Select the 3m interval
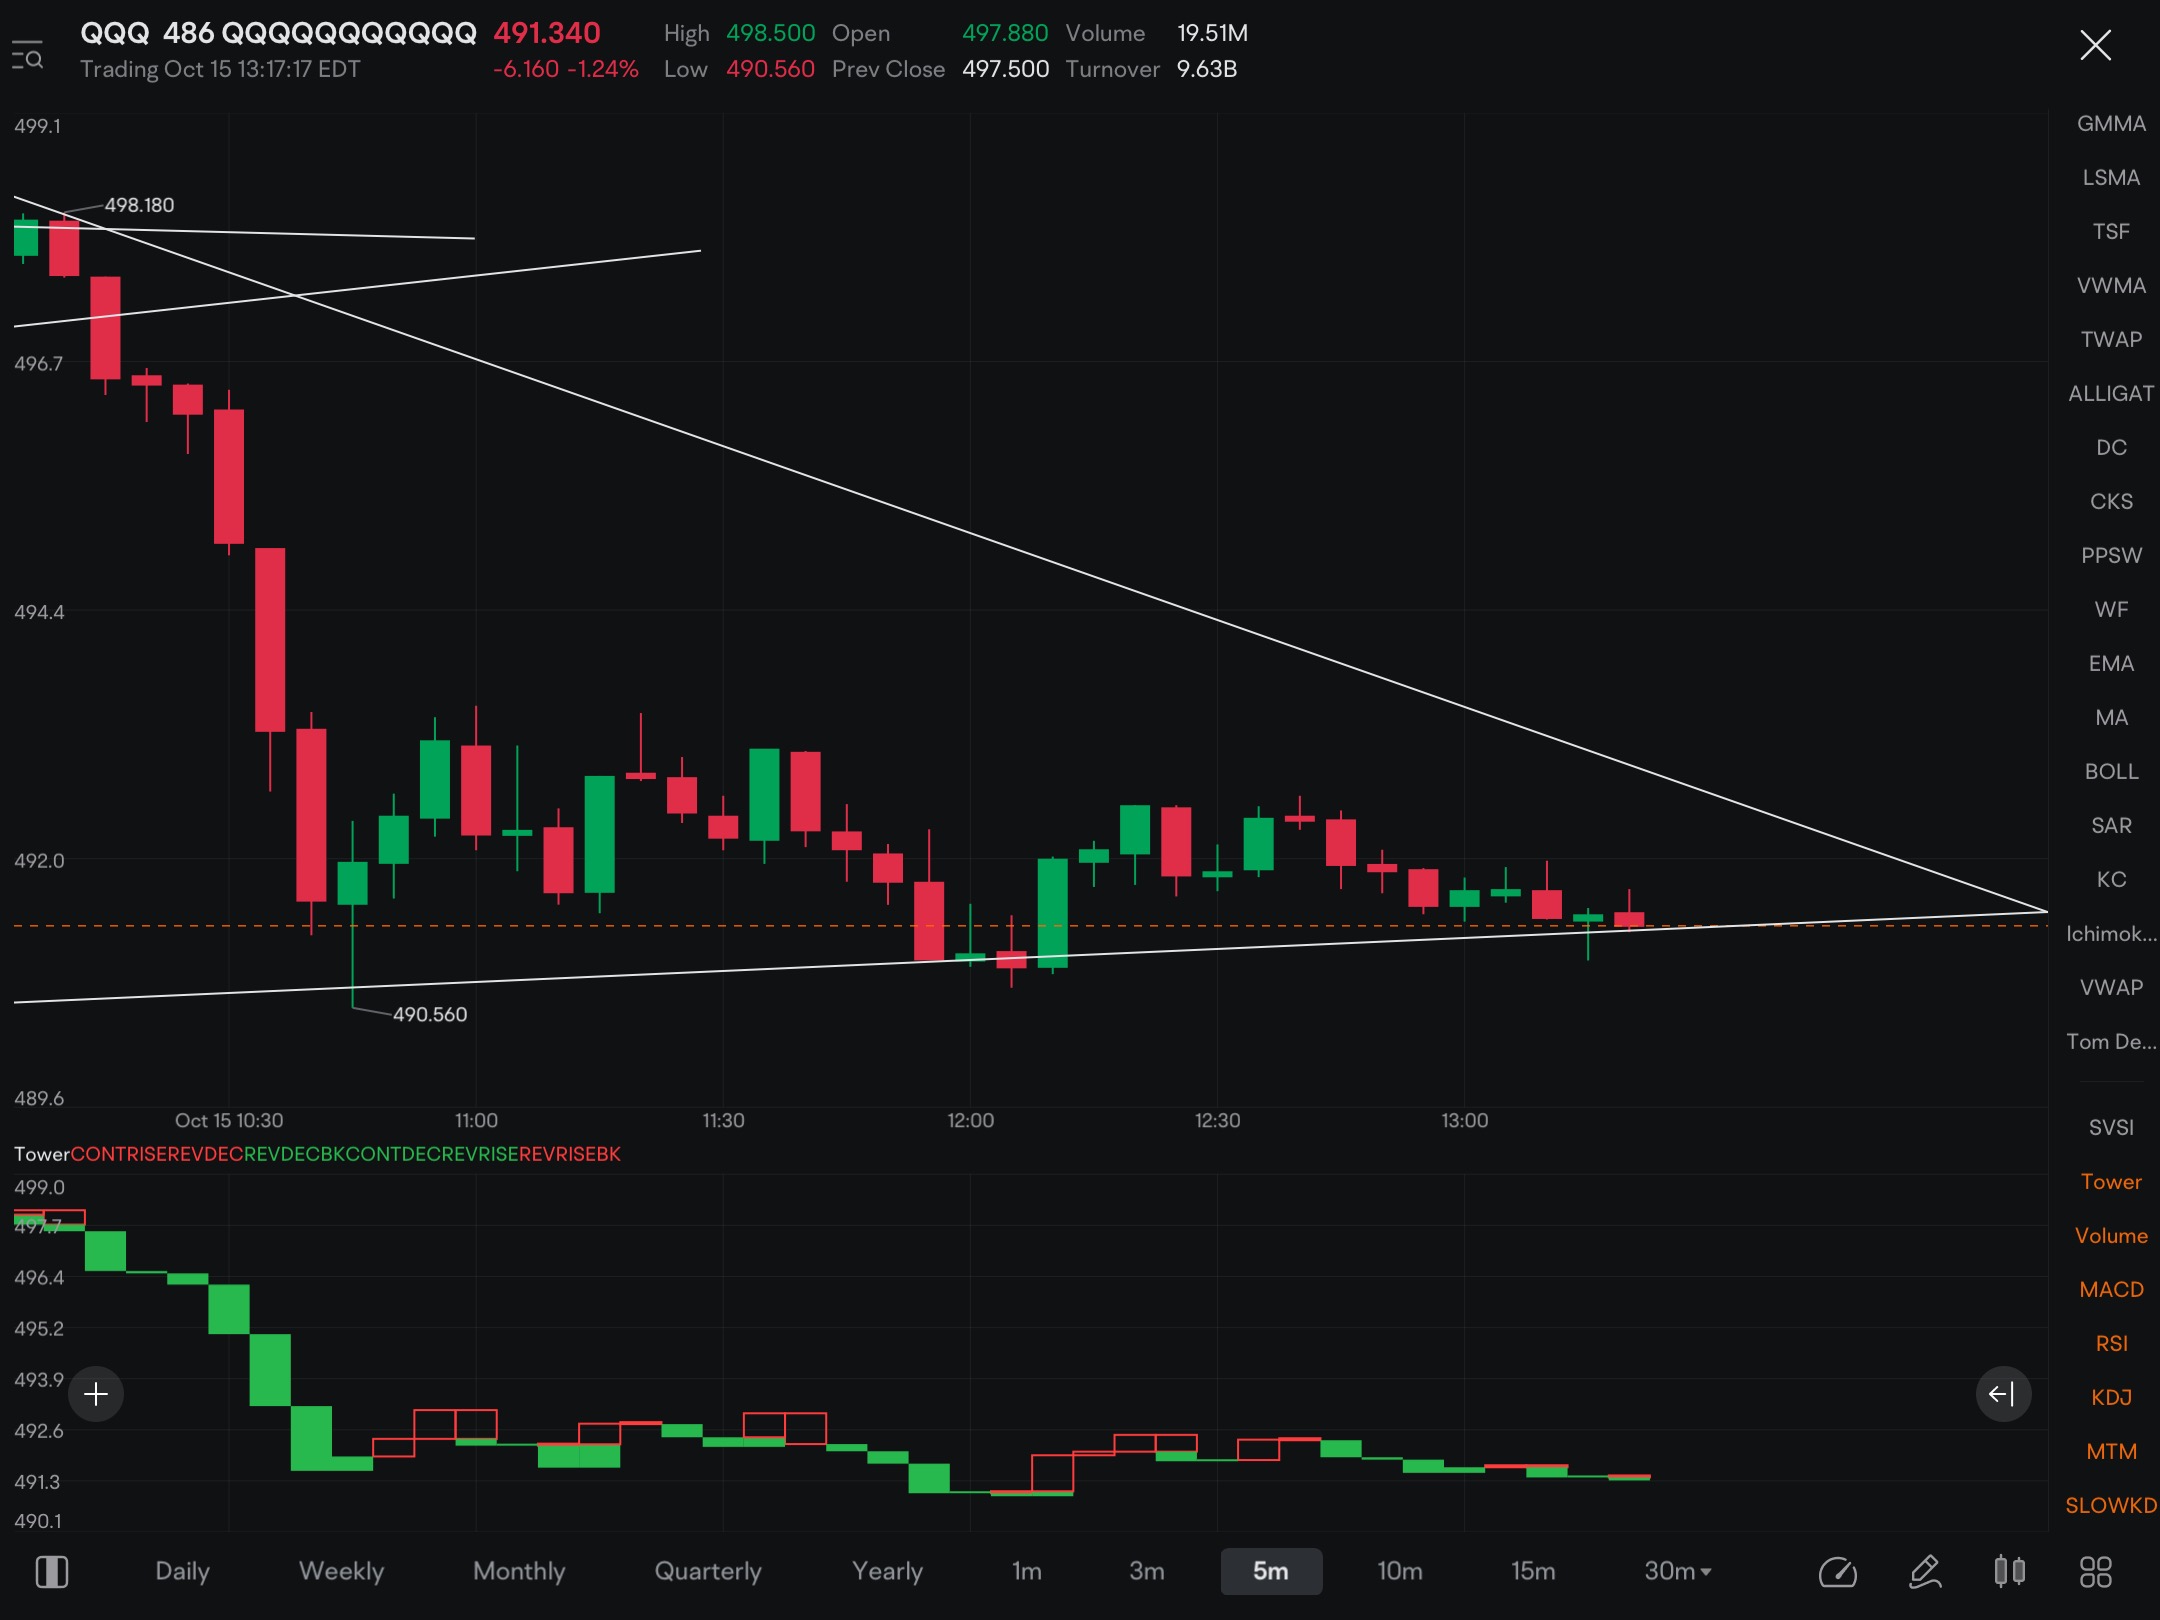2160x1620 pixels. click(1146, 1571)
